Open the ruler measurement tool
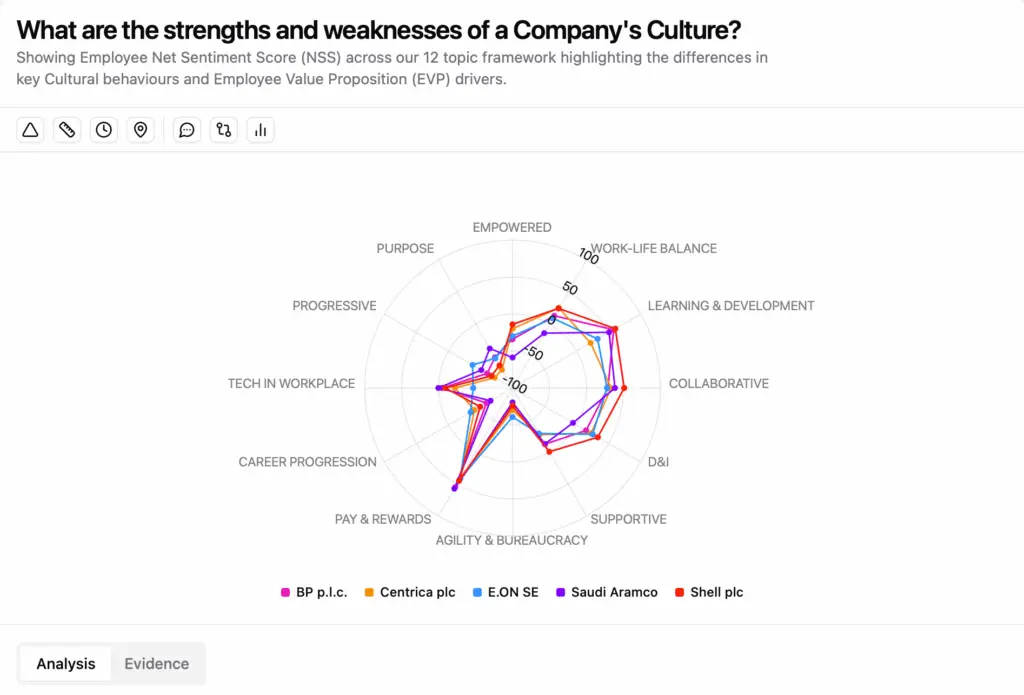This screenshot has width=1024, height=695. tap(67, 129)
